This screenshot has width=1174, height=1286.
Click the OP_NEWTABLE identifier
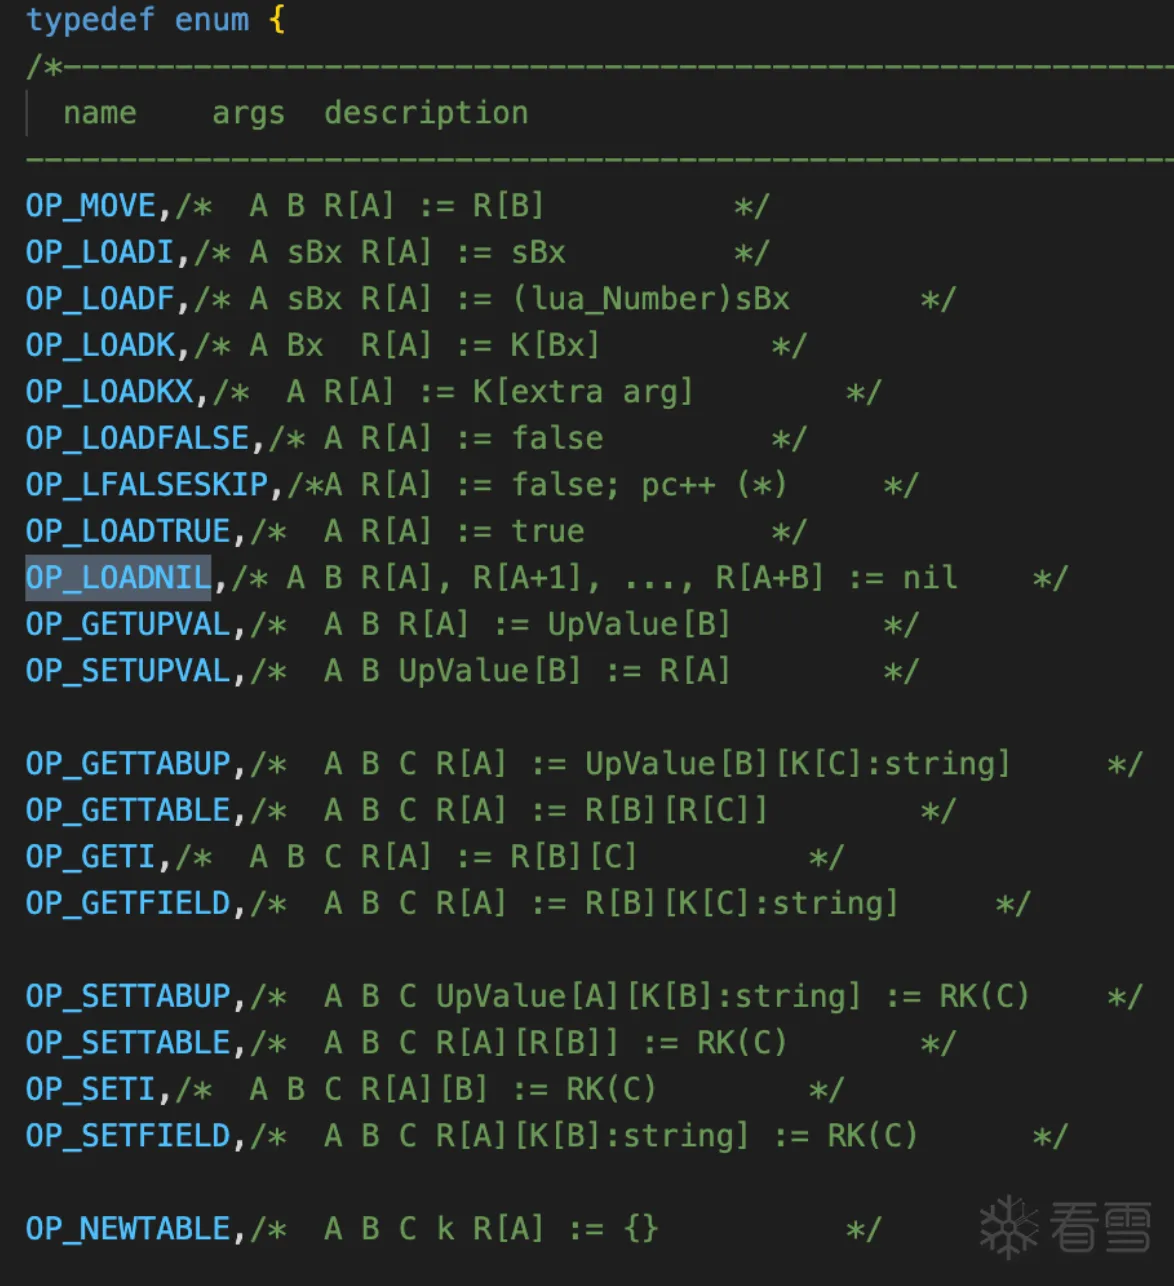click(128, 1228)
